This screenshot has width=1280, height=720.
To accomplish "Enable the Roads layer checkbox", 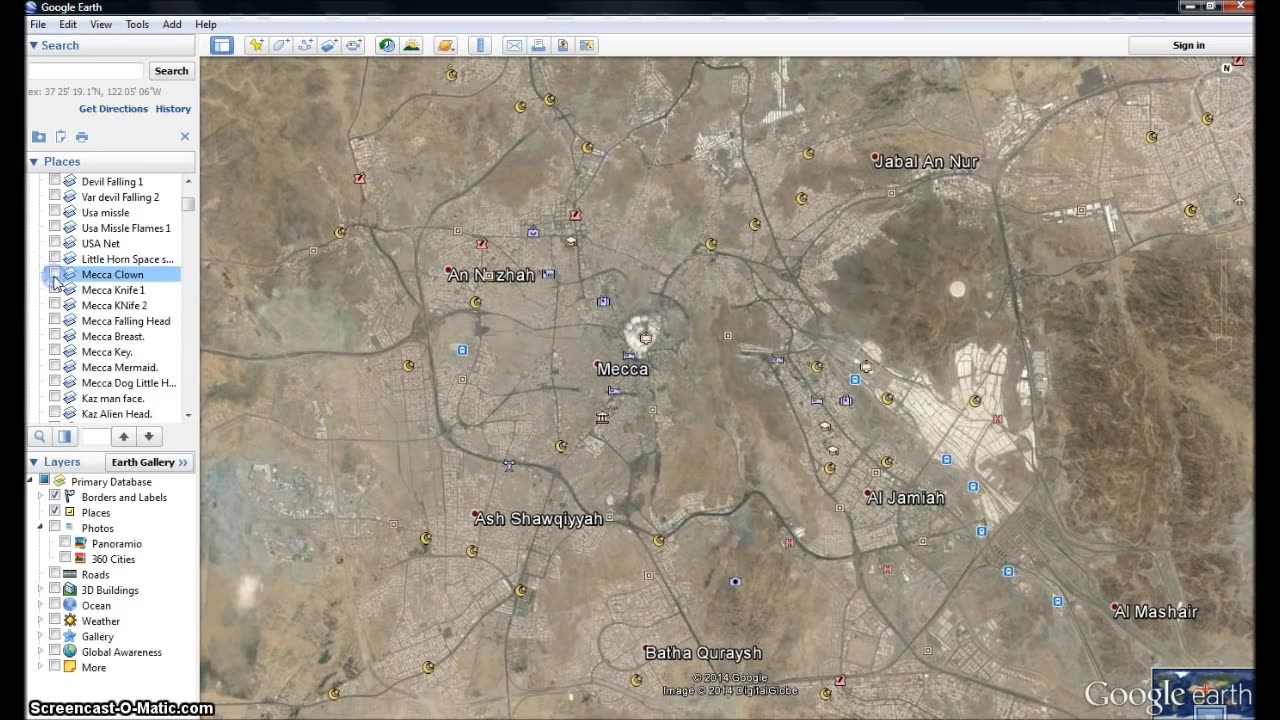I will pyautogui.click(x=54, y=574).
